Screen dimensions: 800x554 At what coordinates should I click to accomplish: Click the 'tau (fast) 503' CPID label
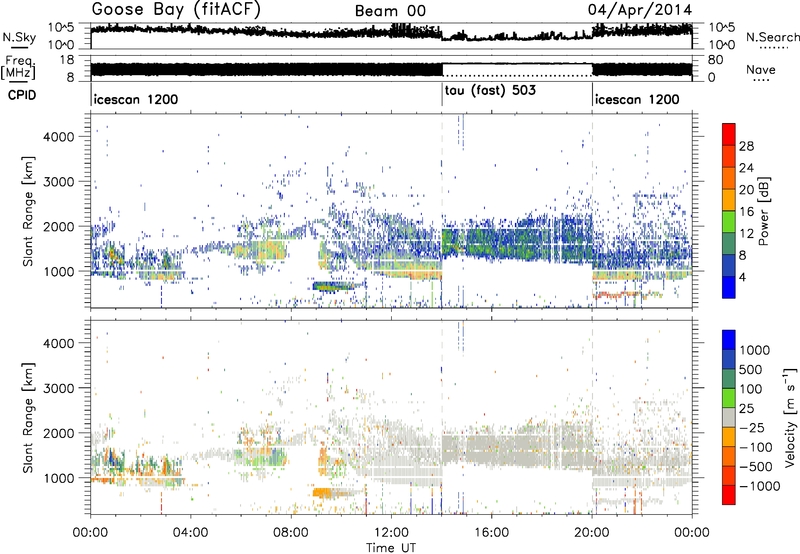(490, 91)
